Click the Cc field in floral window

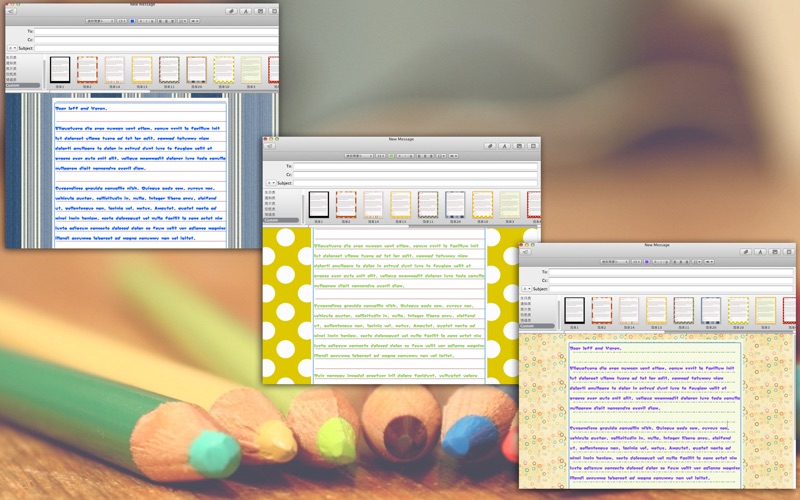click(x=671, y=280)
